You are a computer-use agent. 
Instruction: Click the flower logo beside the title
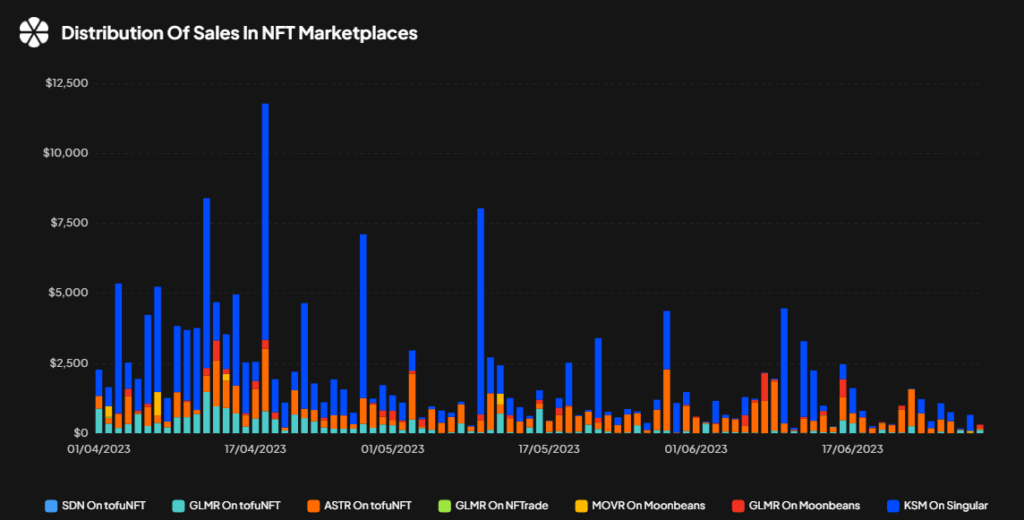[34, 33]
